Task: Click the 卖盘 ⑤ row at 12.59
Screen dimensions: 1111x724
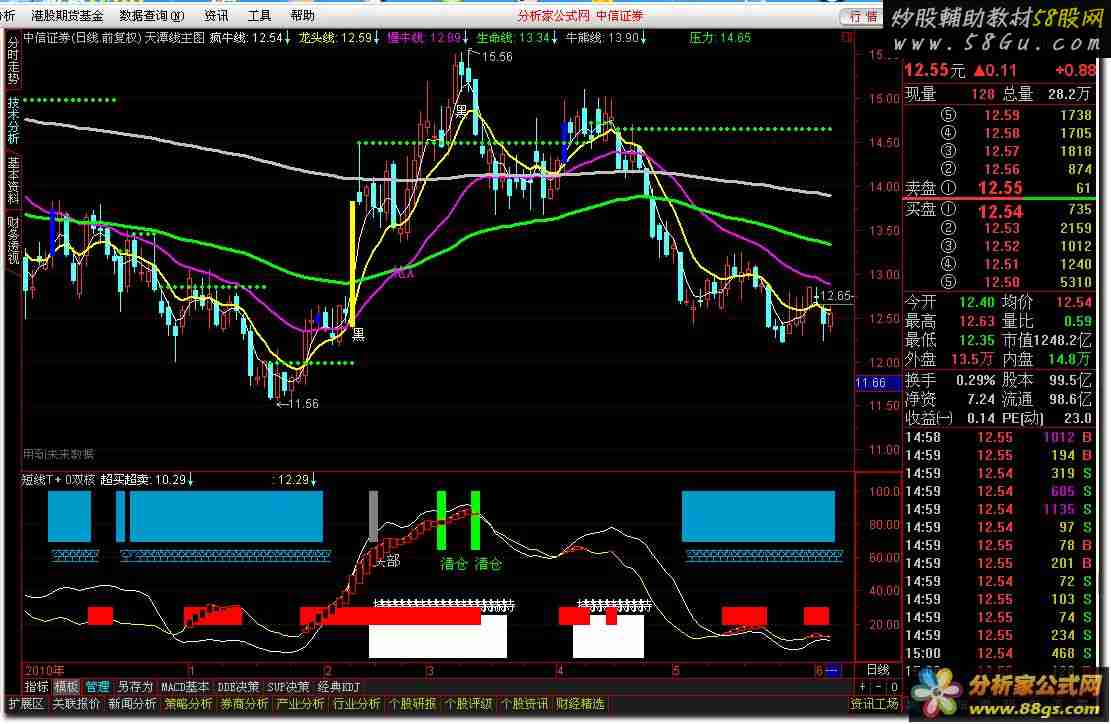Action: tap(999, 115)
